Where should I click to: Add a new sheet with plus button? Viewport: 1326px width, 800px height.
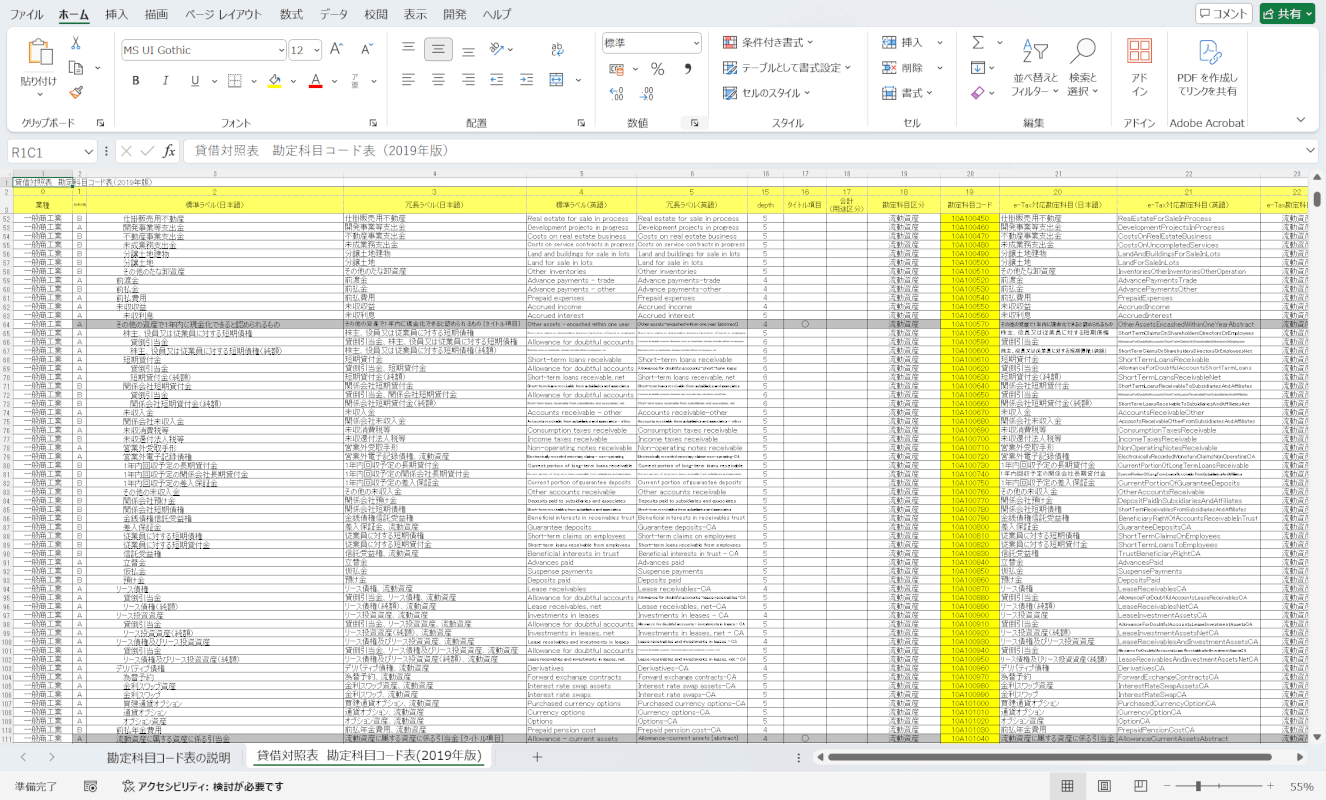pyautogui.click(x=536, y=757)
